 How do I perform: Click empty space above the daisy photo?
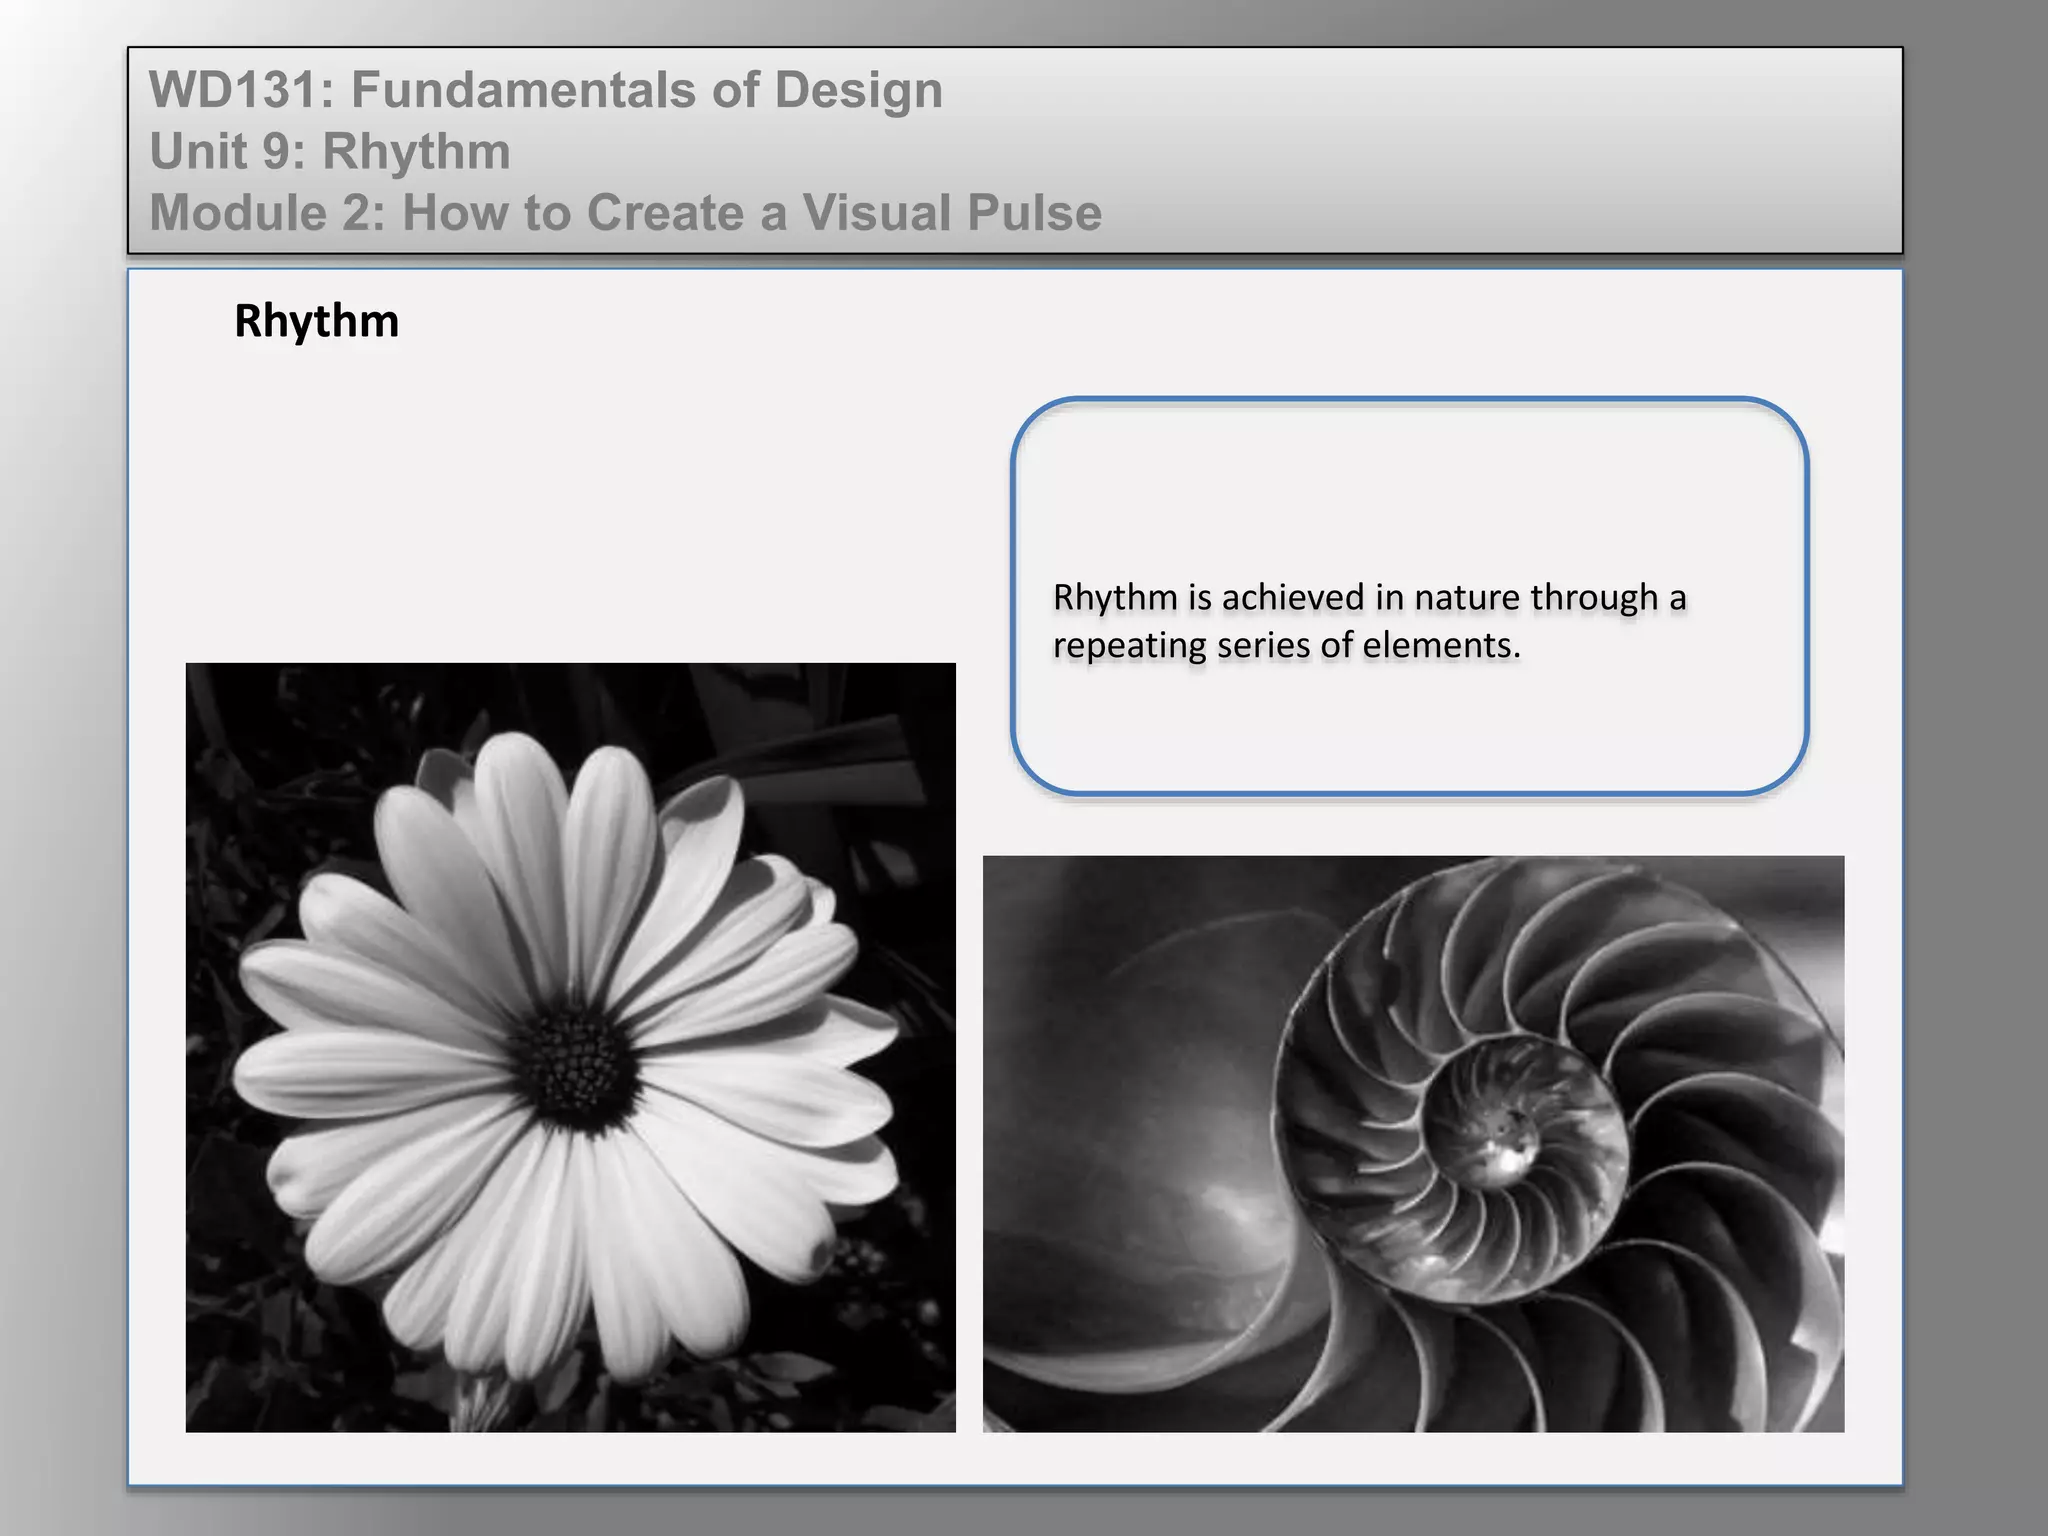pos(570,500)
